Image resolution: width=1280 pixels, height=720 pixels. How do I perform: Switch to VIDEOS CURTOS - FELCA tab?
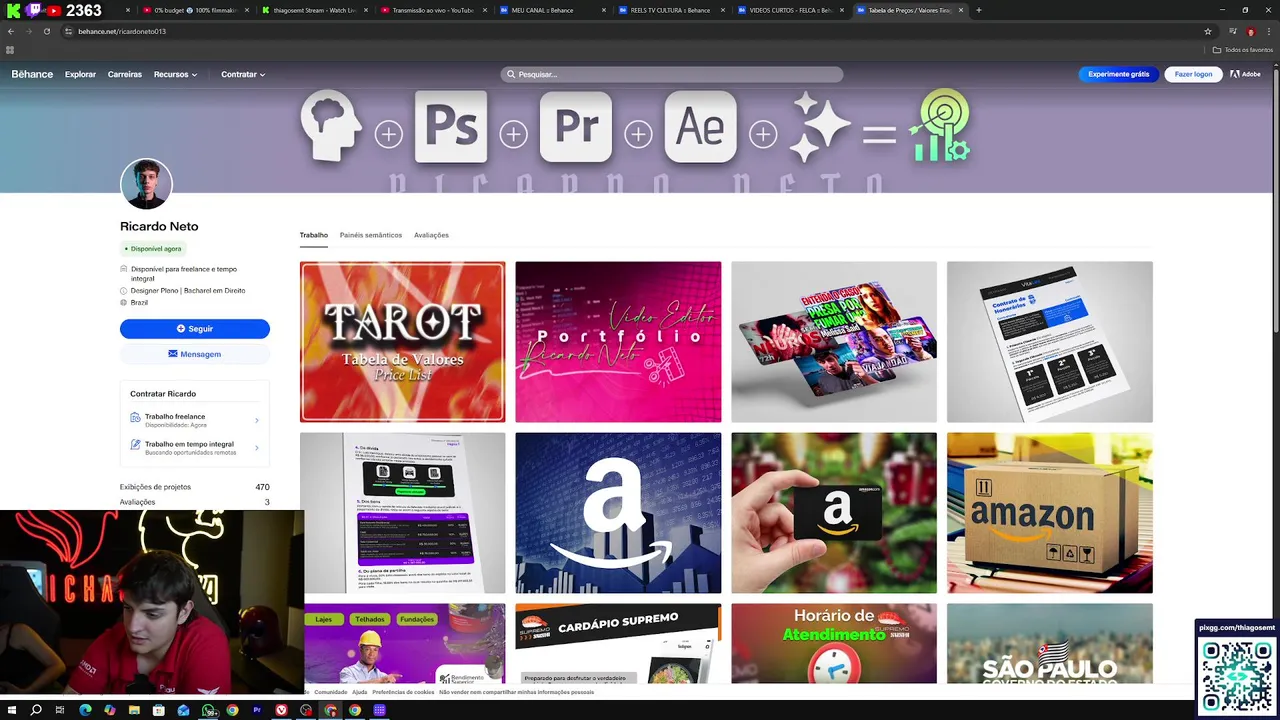(790, 10)
